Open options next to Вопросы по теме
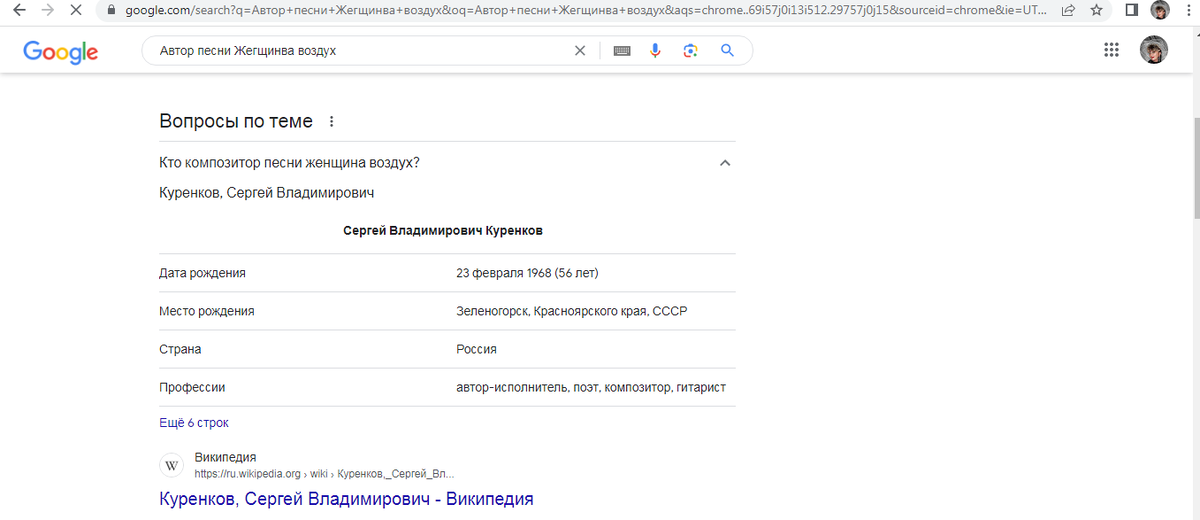1200x520 pixels. (332, 122)
